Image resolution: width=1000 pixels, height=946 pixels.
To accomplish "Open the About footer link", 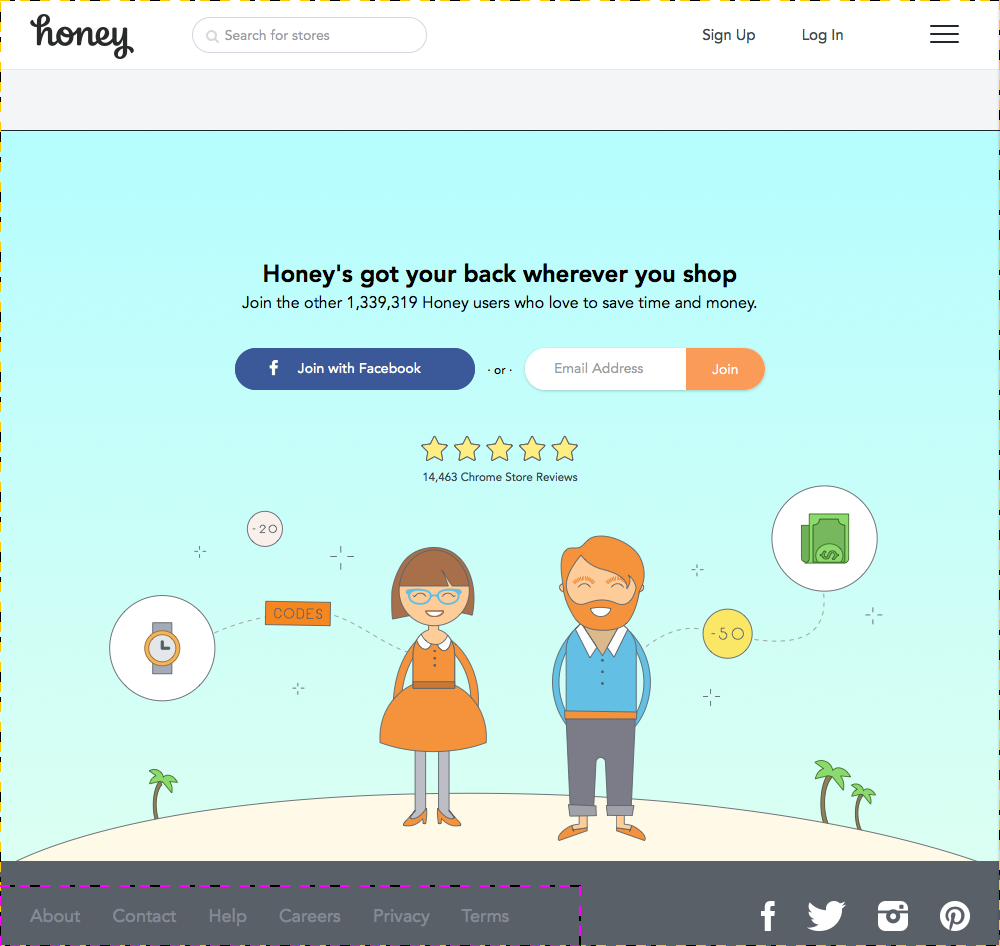I will point(55,916).
